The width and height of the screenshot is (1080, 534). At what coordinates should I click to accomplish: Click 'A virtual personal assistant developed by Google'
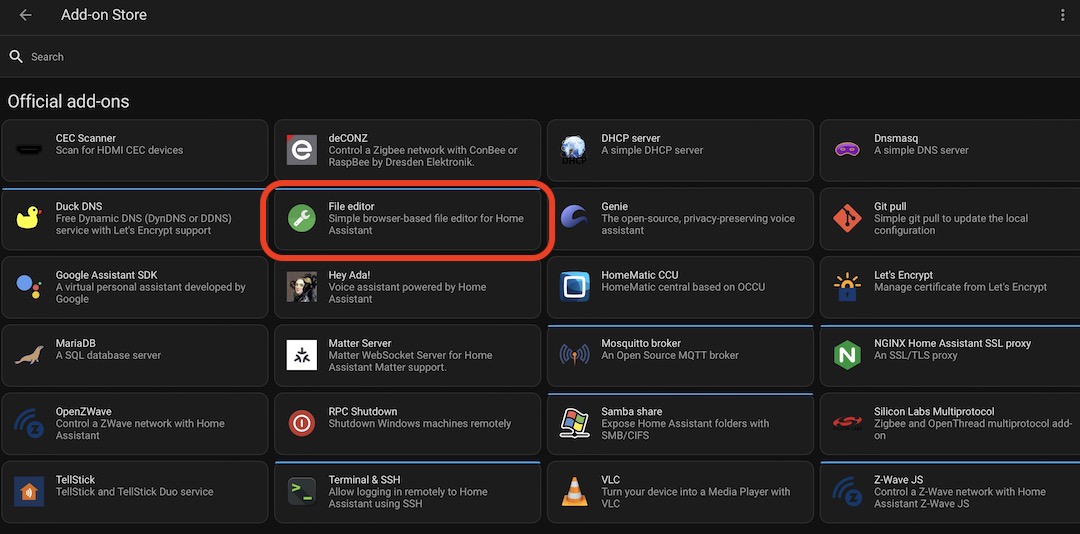pyautogui.click(x=151, y=293)
